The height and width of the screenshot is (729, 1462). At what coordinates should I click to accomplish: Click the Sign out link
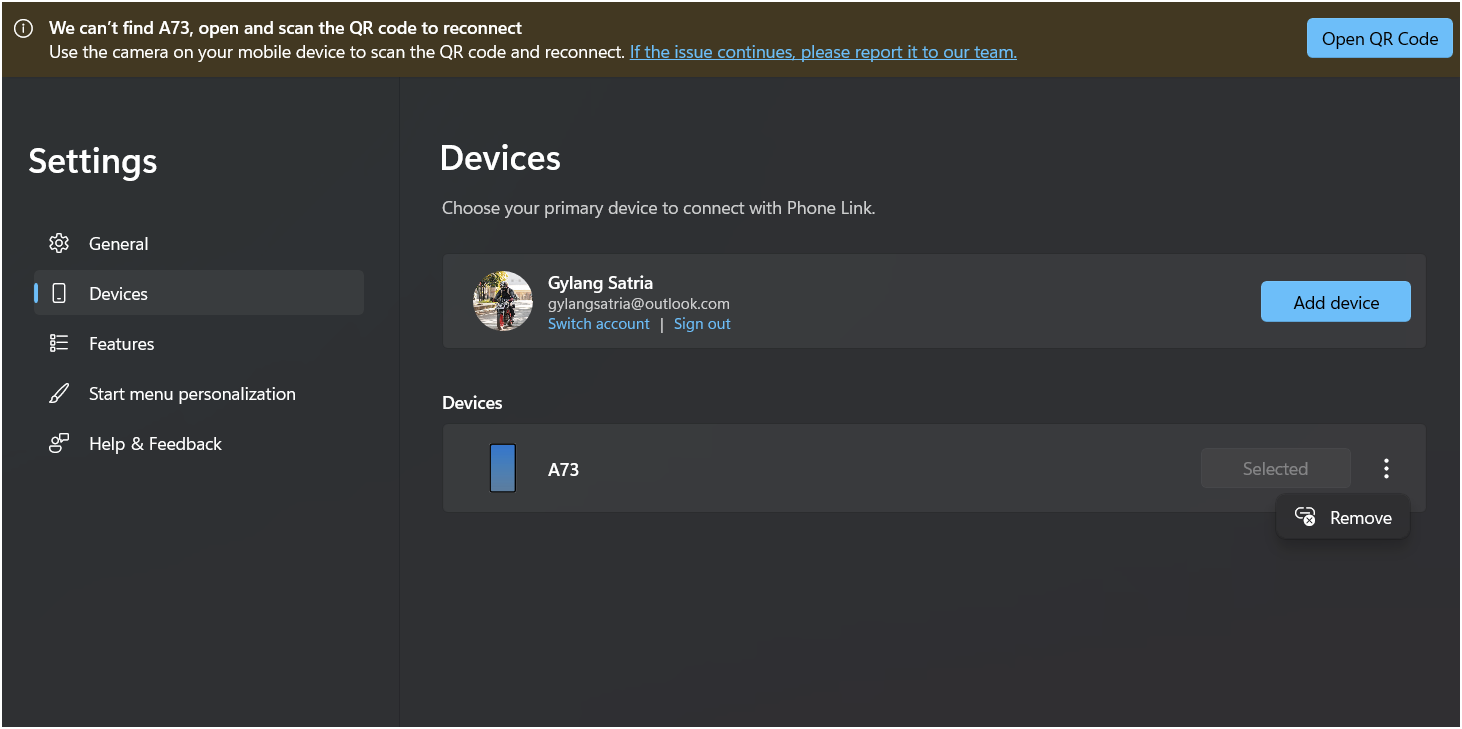(x=702, y=324)
